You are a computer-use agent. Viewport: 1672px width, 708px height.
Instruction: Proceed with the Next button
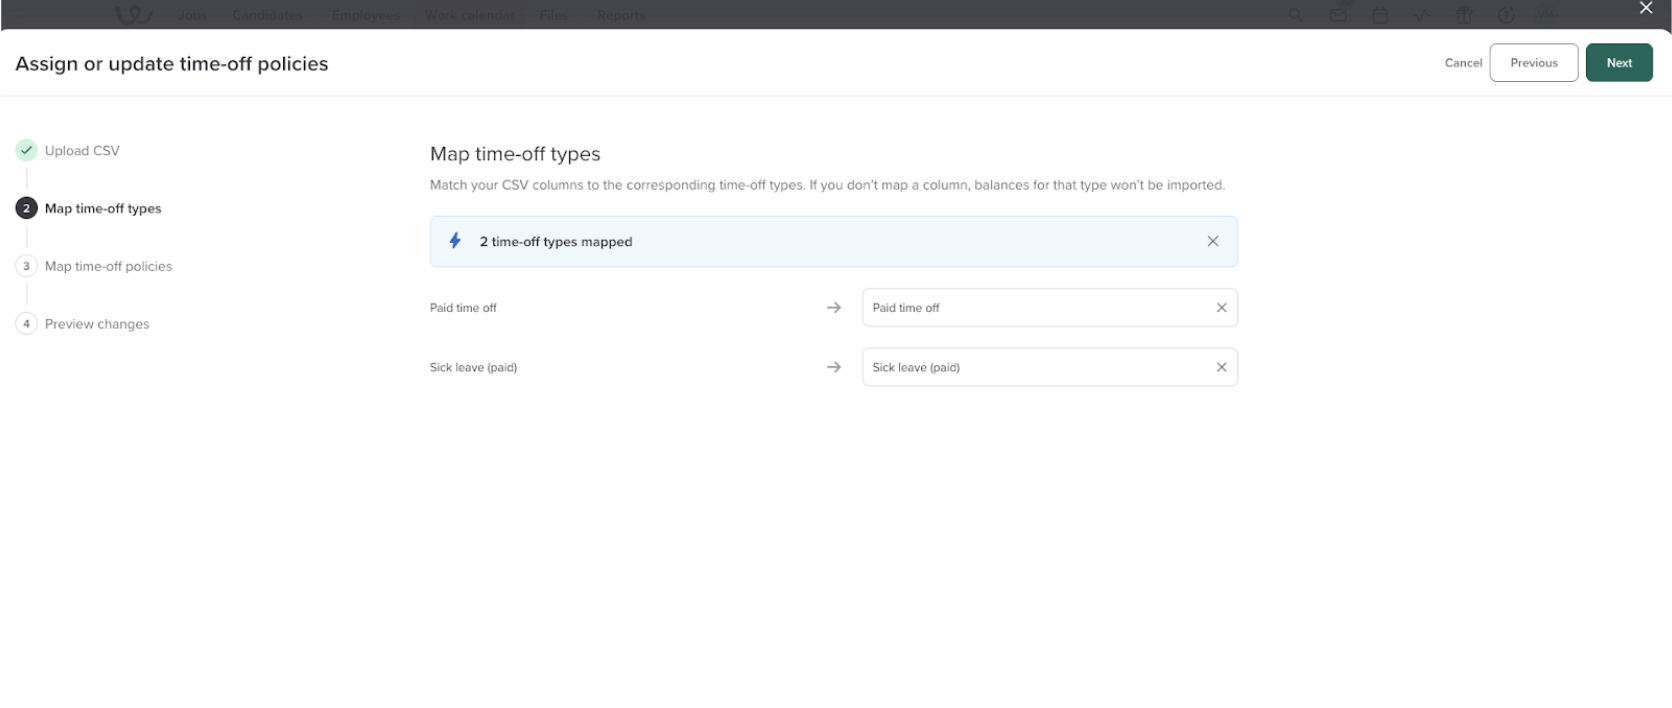pos(1618,63)
